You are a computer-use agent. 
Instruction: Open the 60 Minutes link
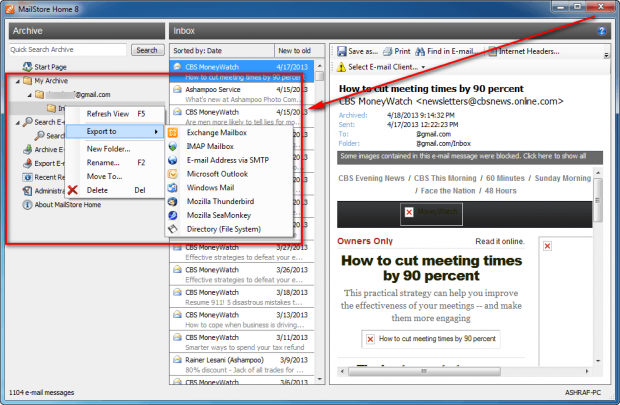[505, 178]
